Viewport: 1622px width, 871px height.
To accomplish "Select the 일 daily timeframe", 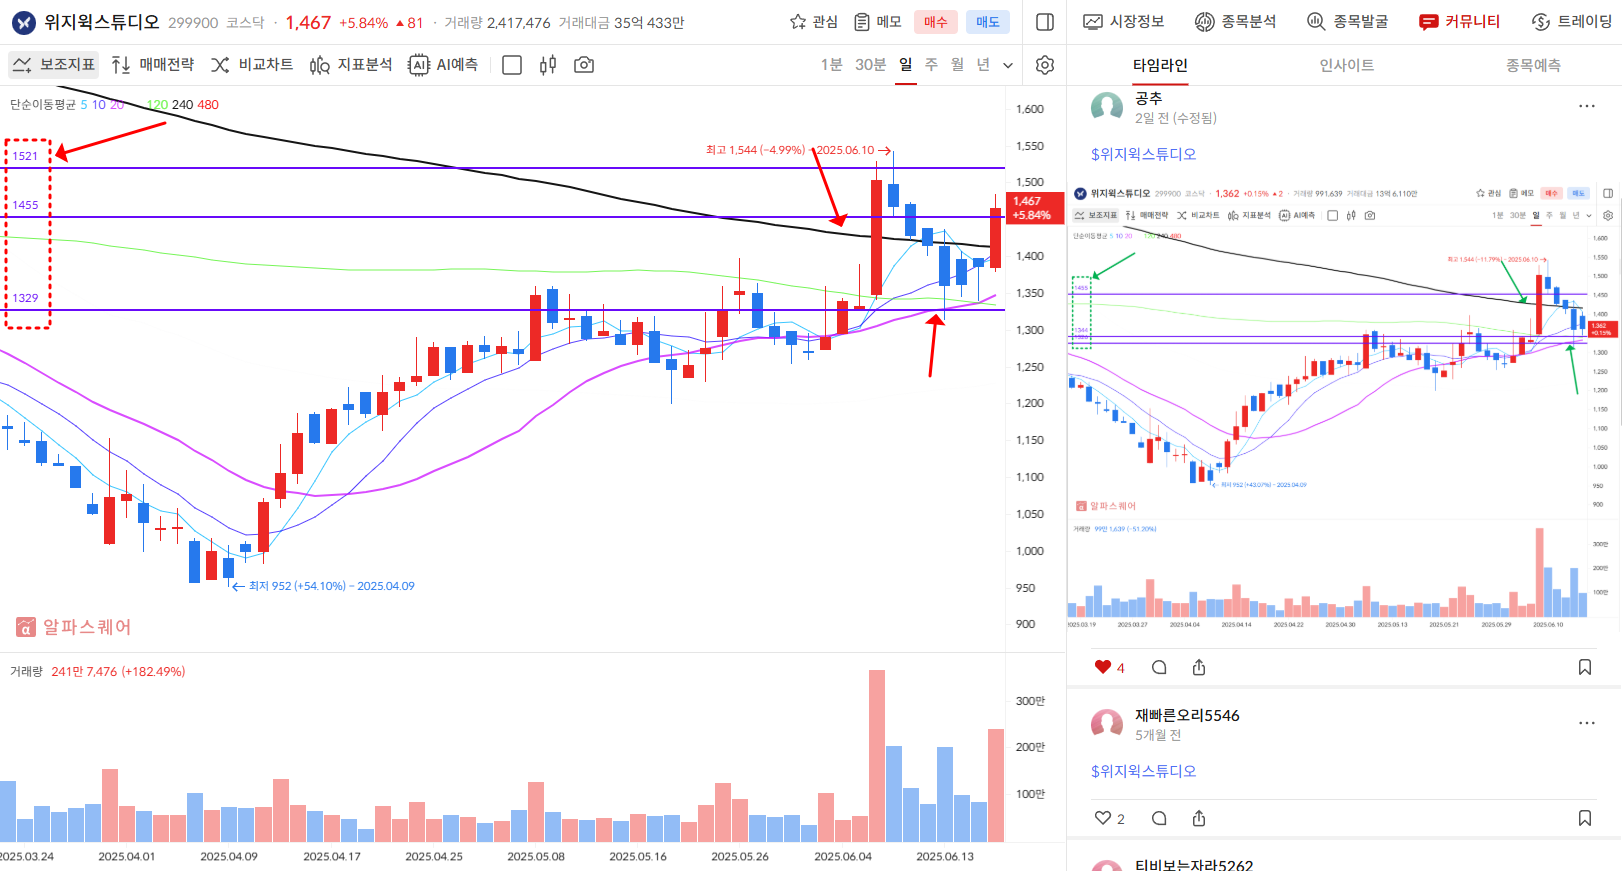I will tap(906, 65).
